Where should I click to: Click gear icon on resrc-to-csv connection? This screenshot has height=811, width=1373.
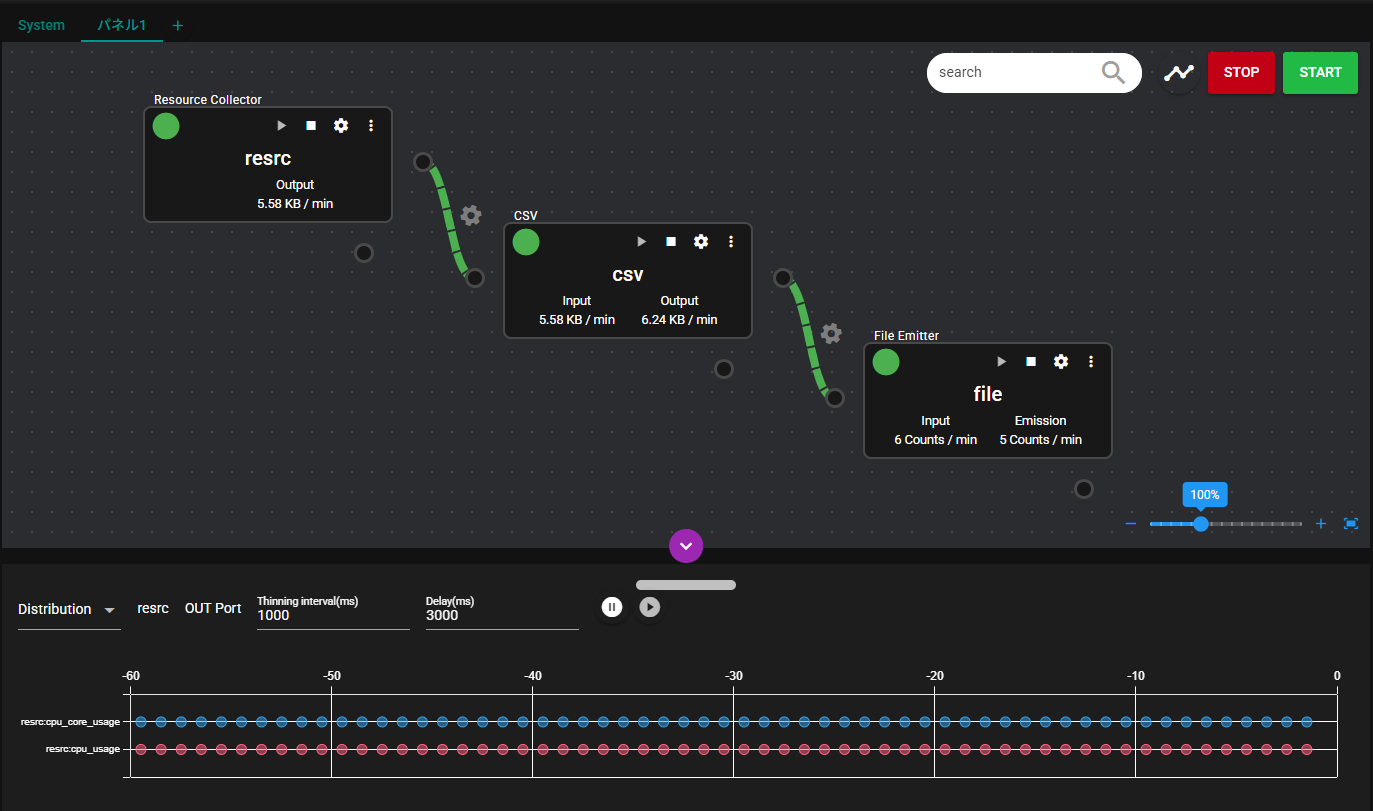tap(471, 215)
